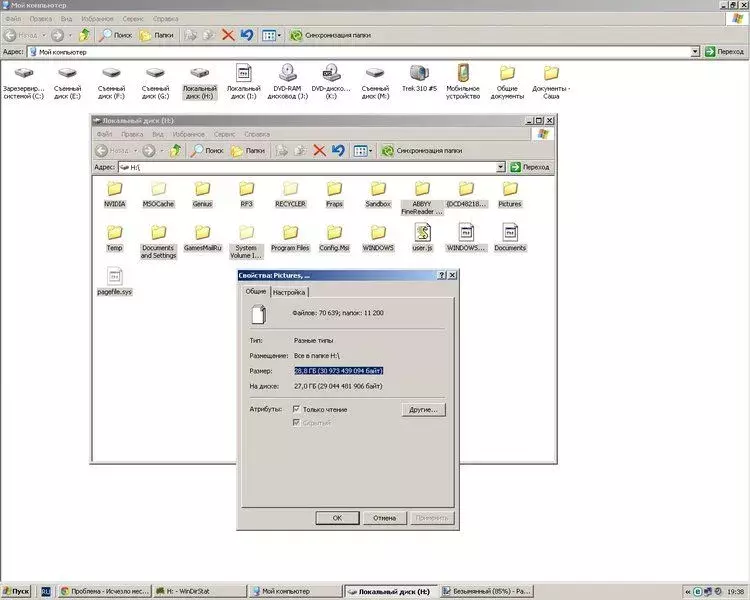Click the highlighted size value text
The height and width of the screenshot is (600, 750).
339,371
